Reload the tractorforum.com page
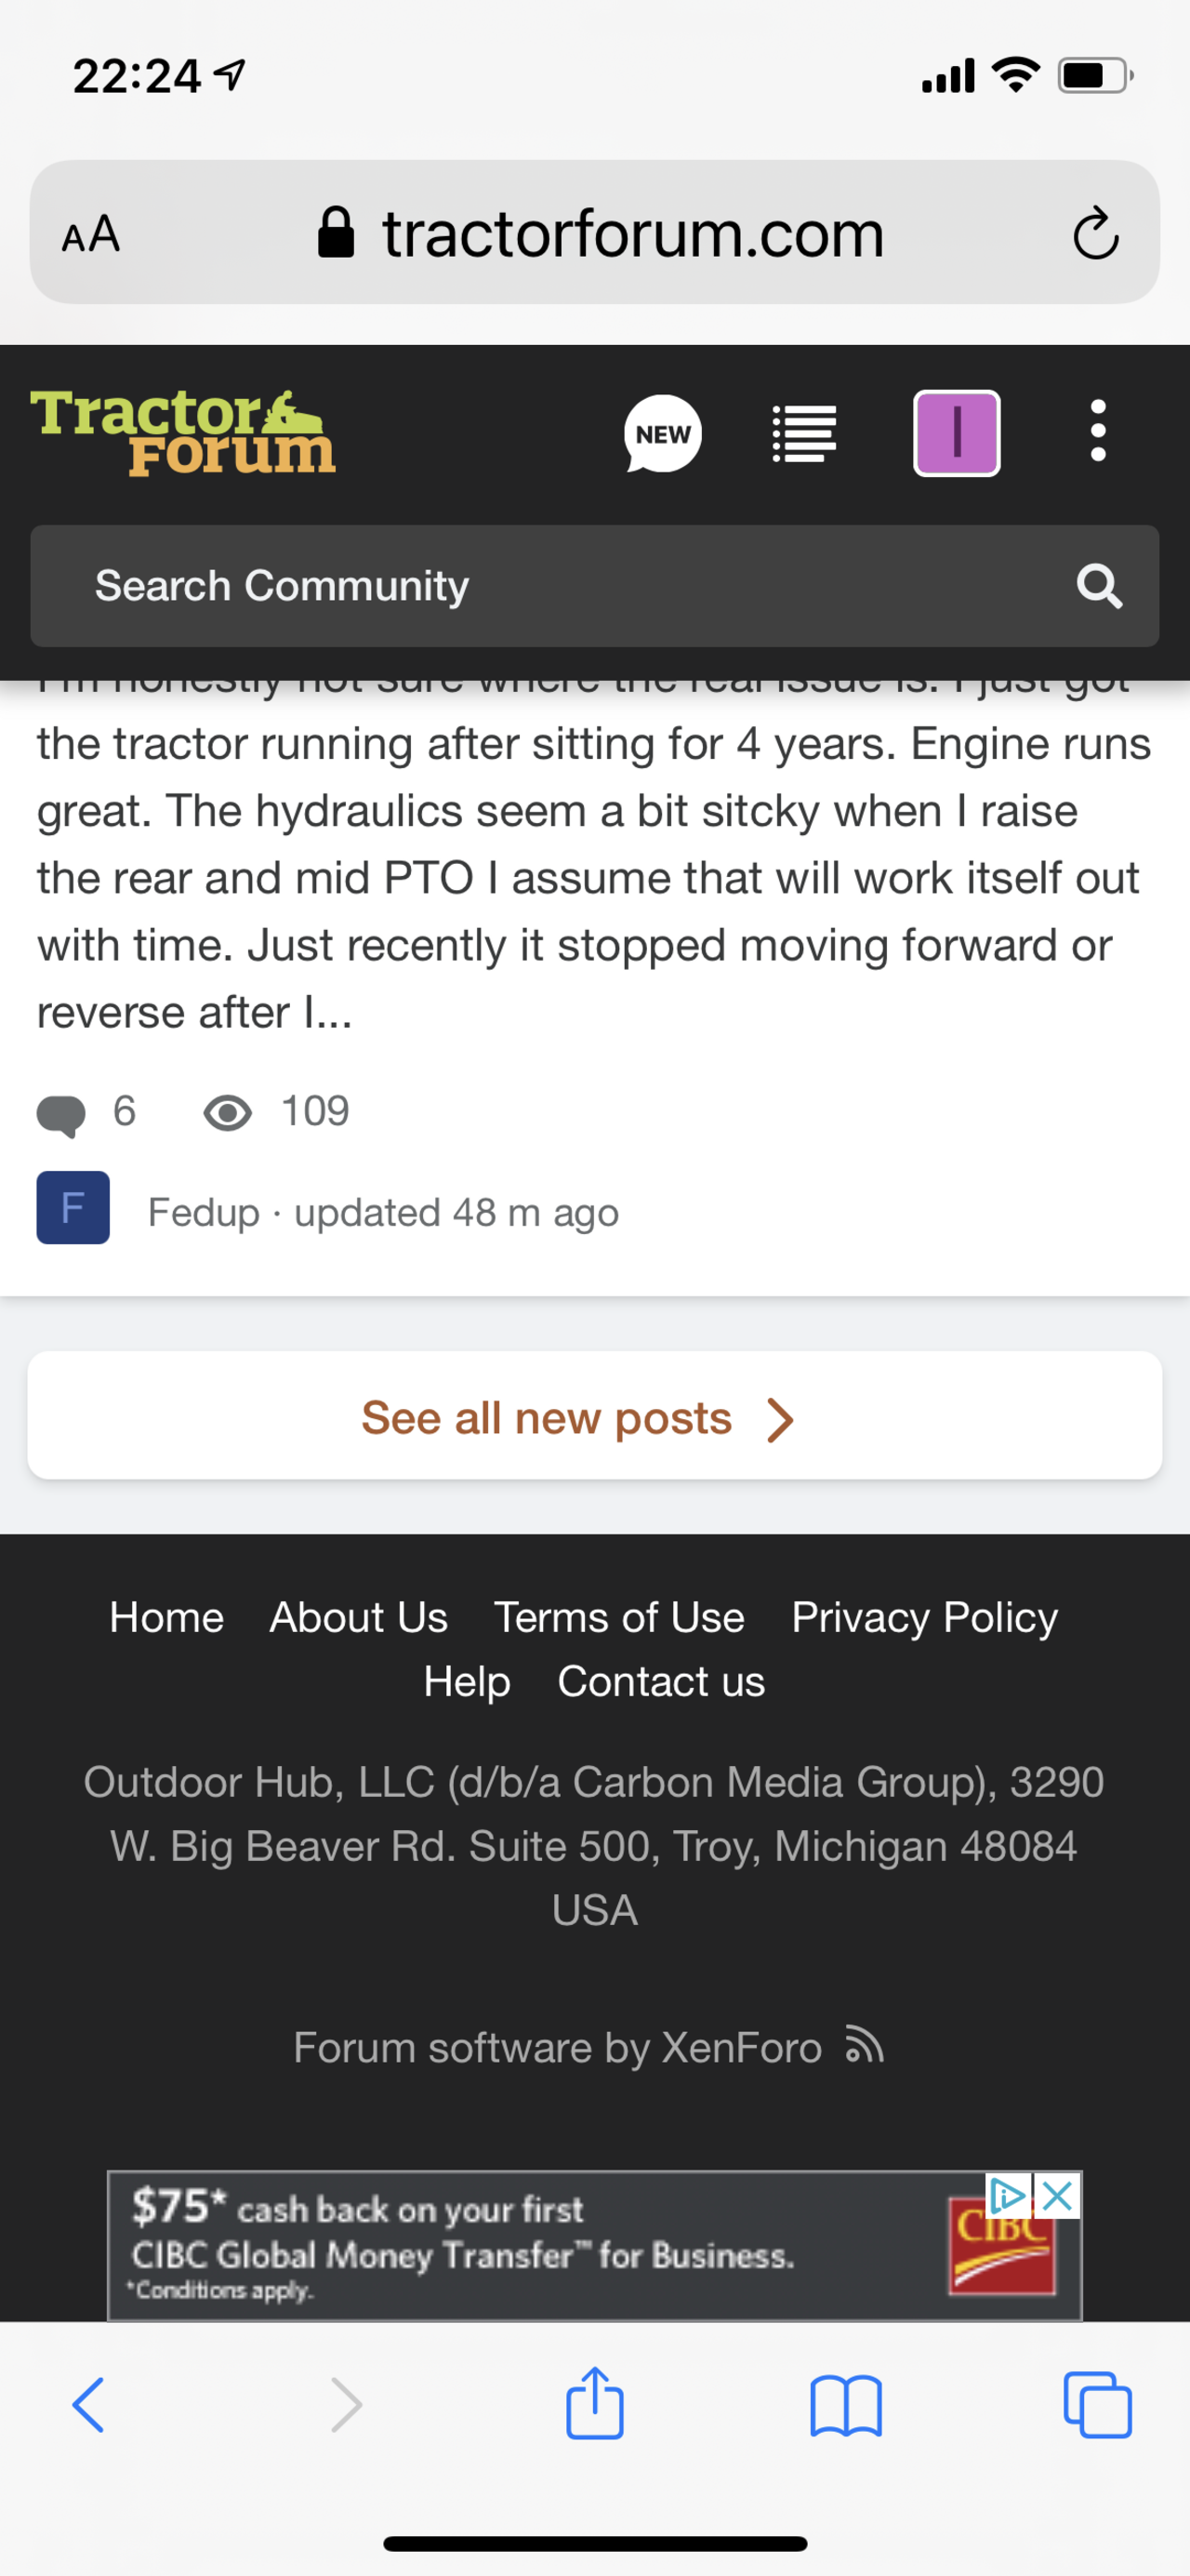Viewport: 1190px width, 2576px height. tap(1095, 234)
